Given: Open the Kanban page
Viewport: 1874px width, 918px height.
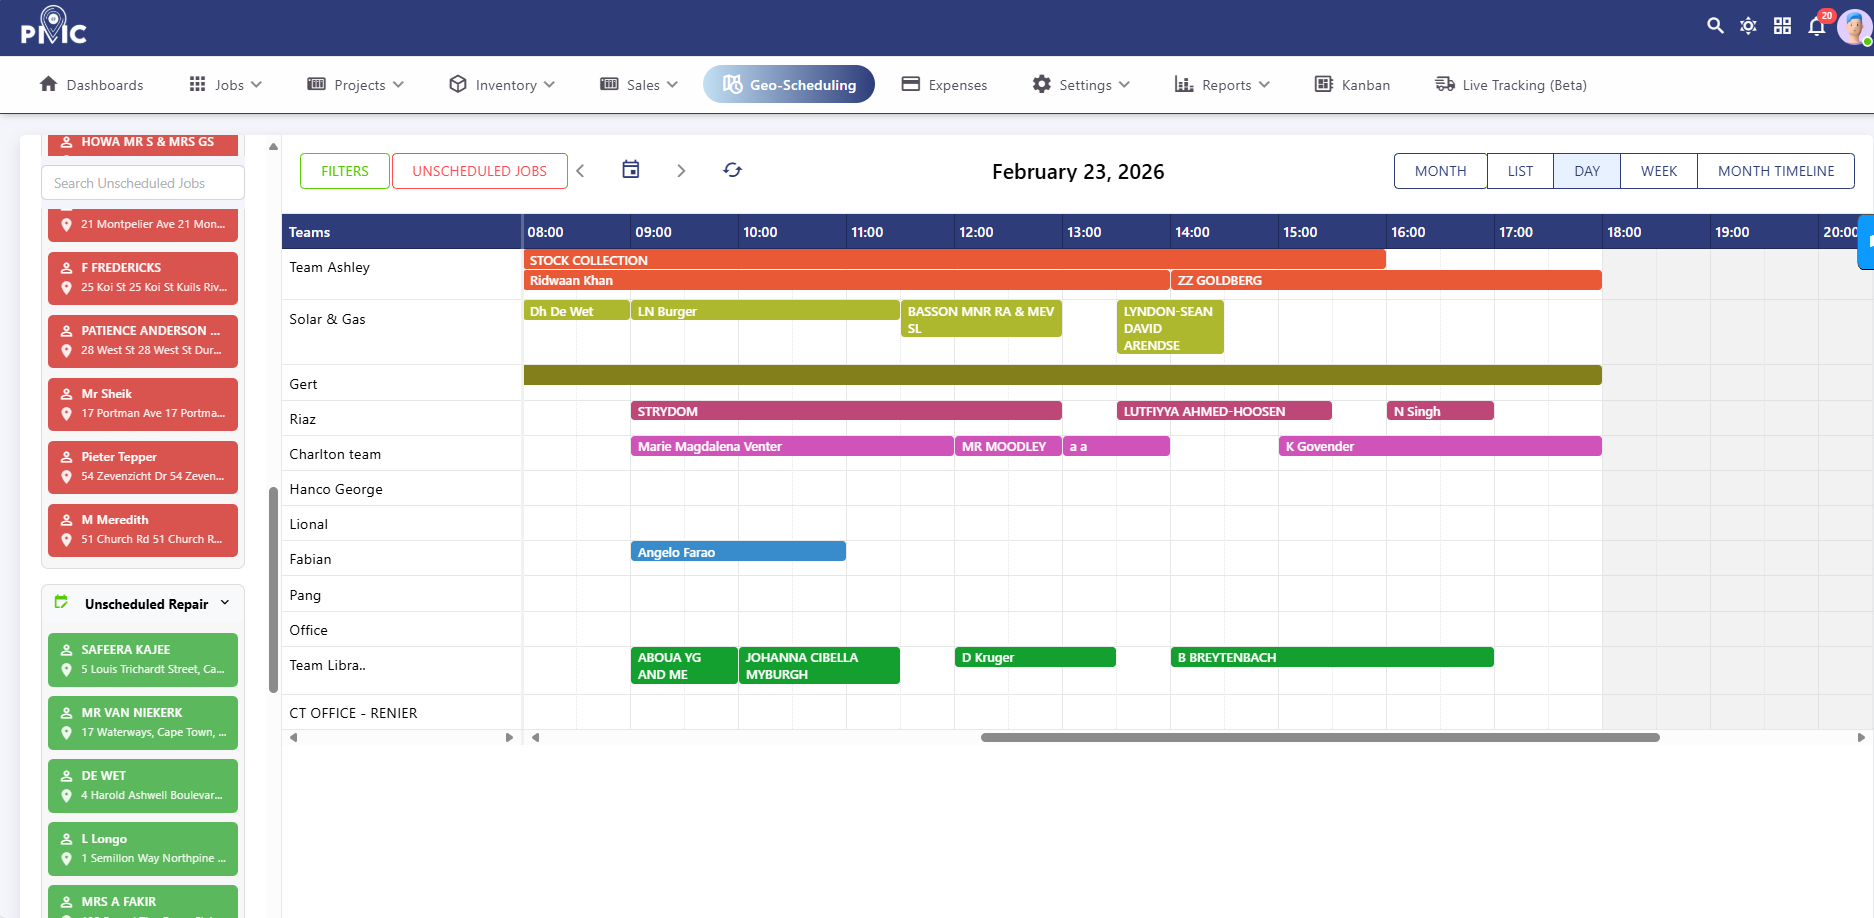Looking at the screenshot, I should [1352, 85].
